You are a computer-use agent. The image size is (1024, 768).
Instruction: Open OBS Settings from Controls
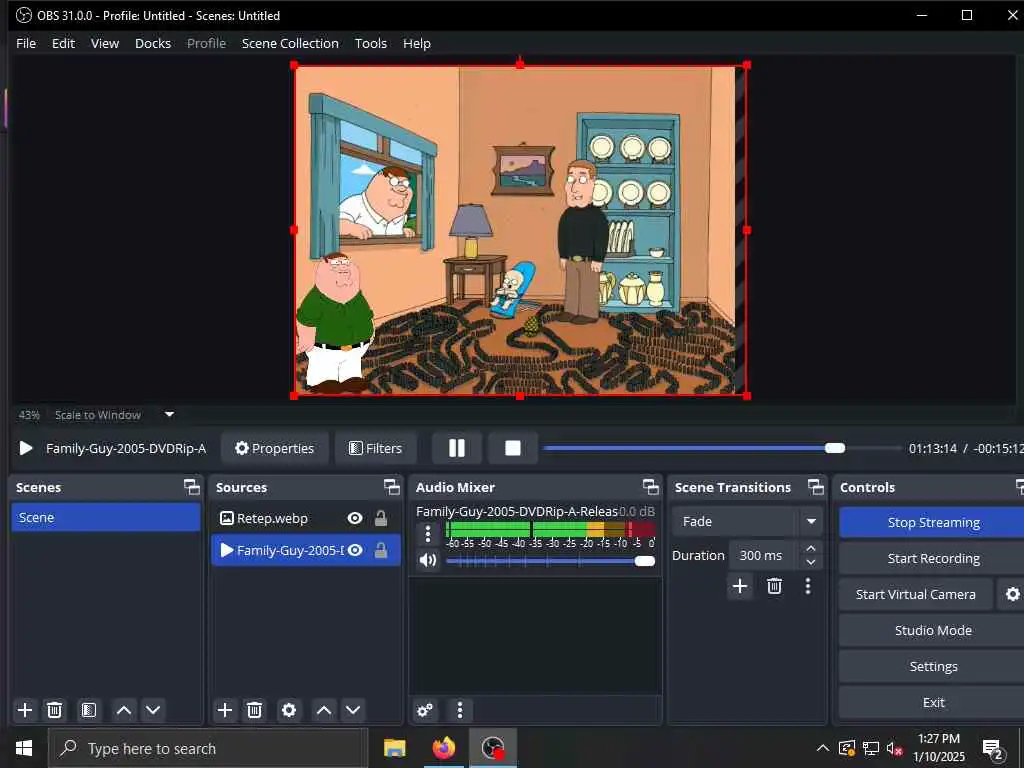(933, 666)
